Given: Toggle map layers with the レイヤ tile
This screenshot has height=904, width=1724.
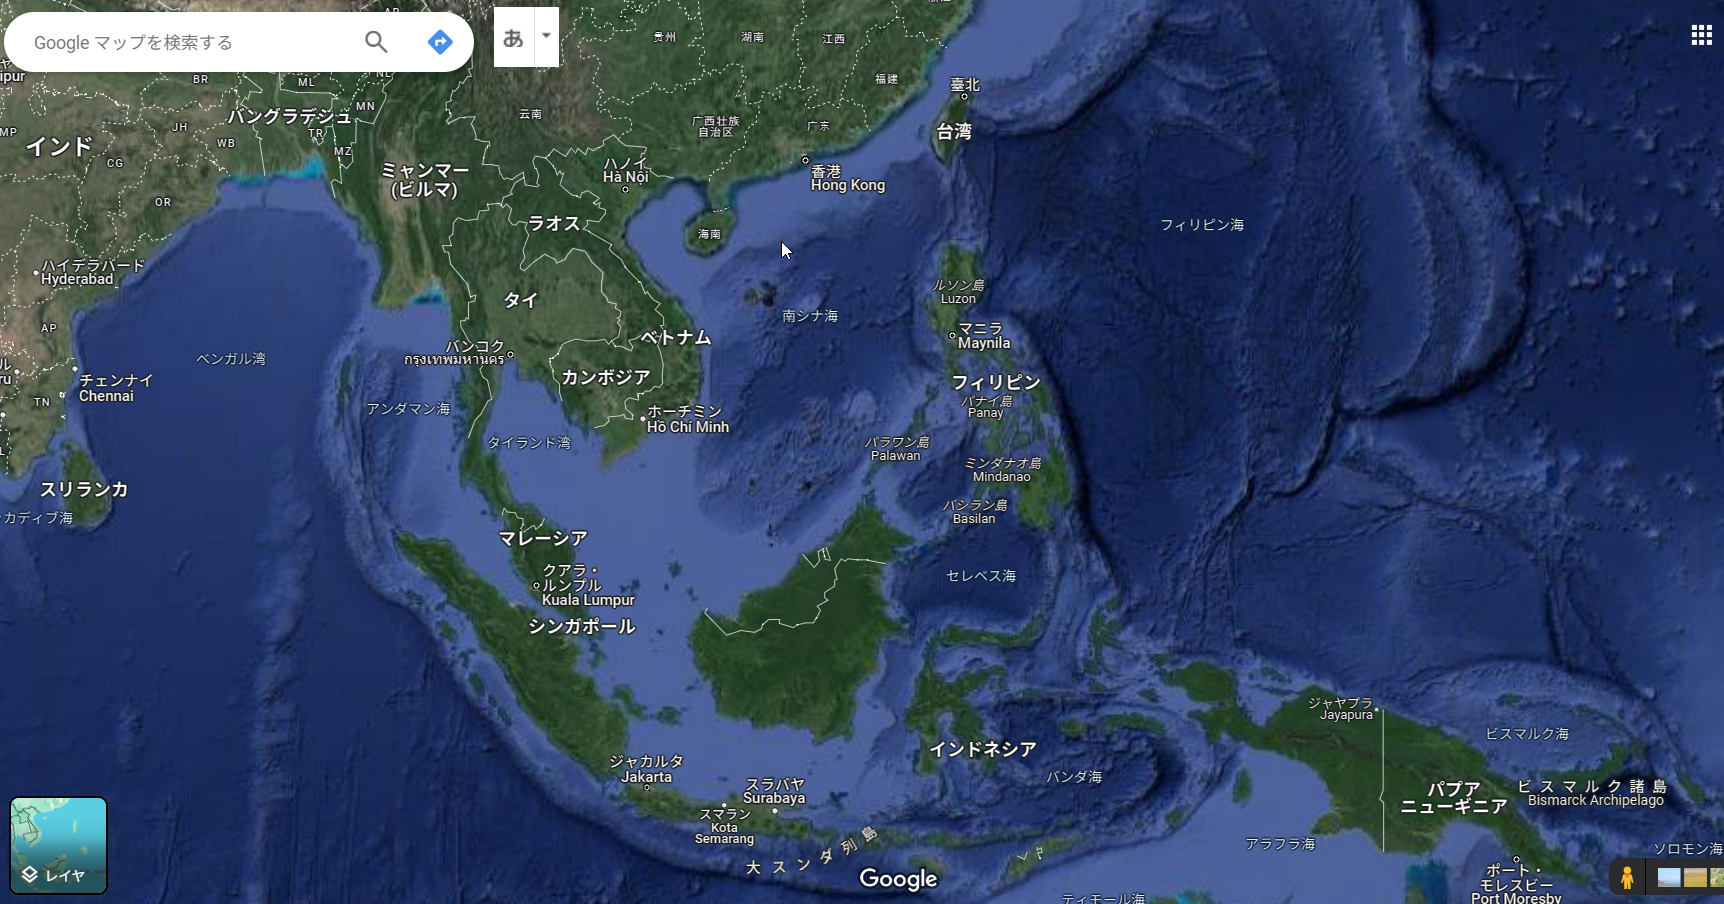Looking at the screenshot, I should click(x=59, y=845).
